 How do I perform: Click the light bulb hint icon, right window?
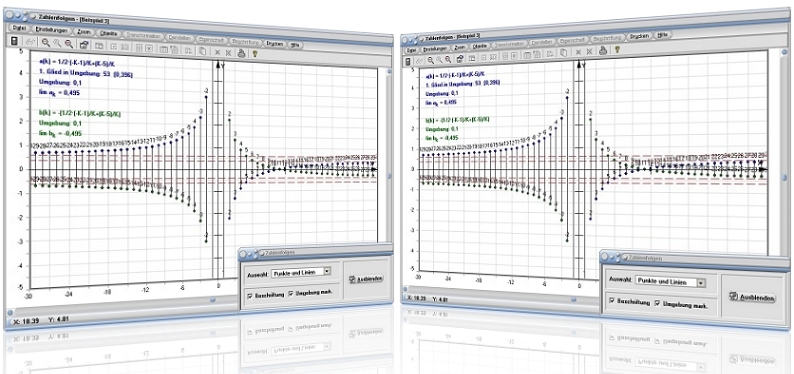pos(617,49)
